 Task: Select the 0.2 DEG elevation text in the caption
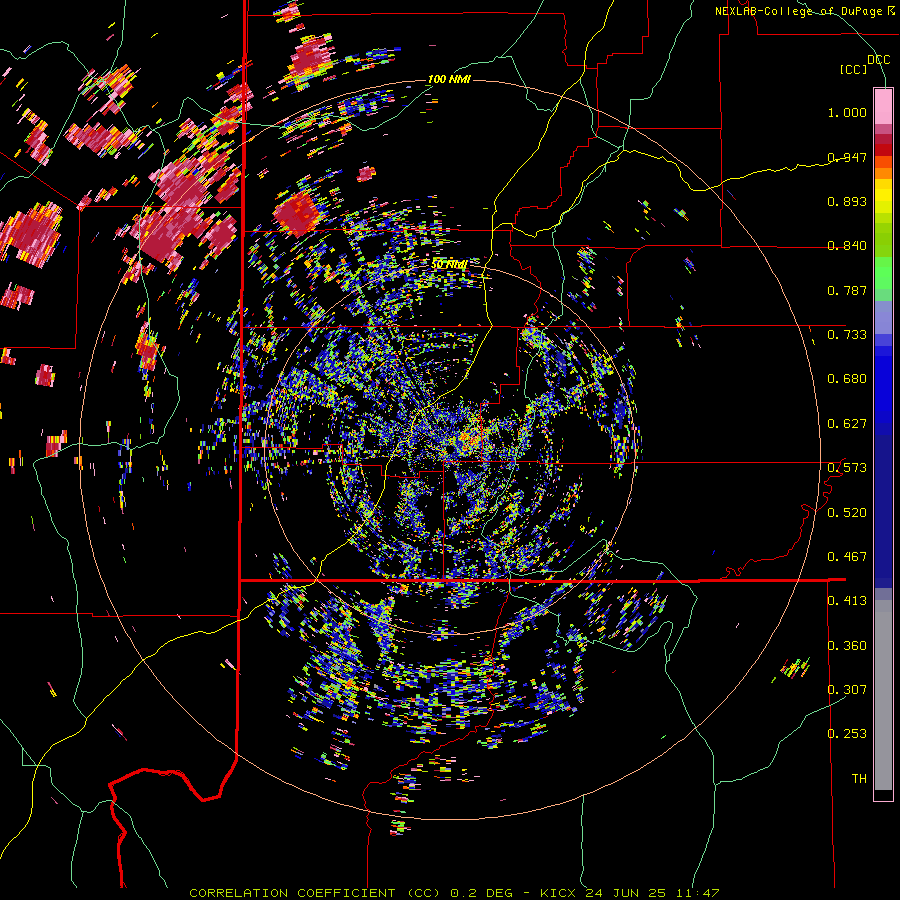tap(484, 893)
